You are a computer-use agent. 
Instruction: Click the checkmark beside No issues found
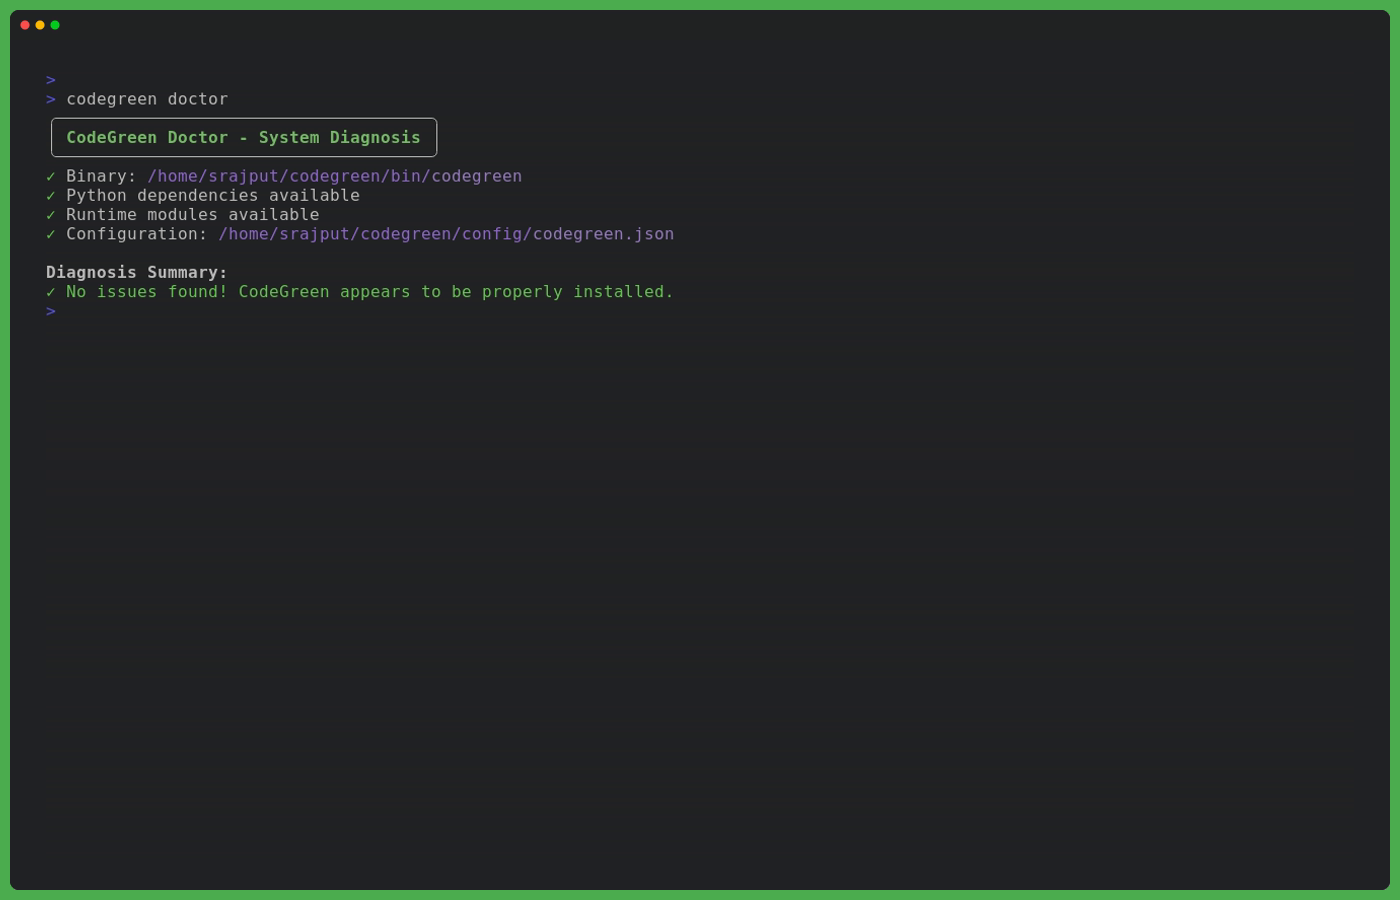click(51, 292)
